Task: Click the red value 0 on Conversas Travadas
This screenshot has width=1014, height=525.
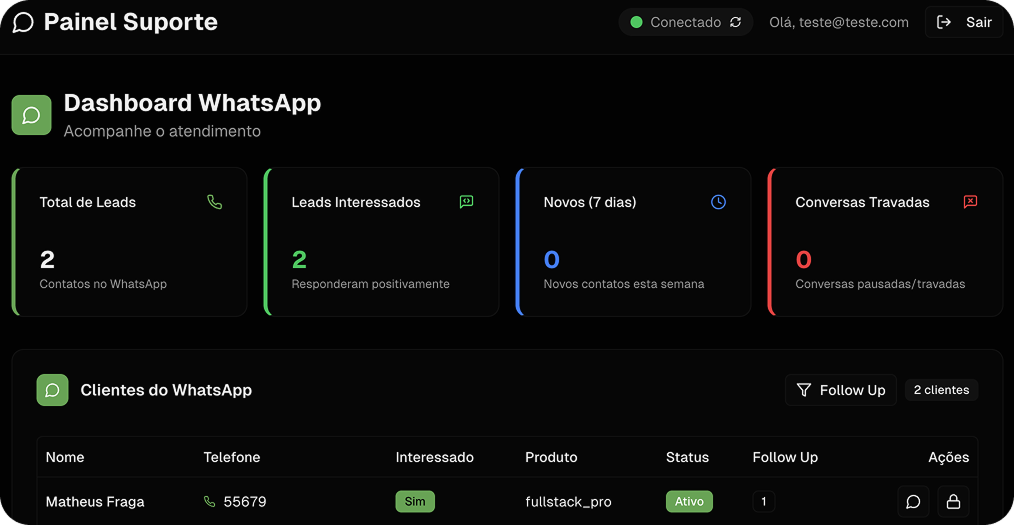Action: click(803, 260)
